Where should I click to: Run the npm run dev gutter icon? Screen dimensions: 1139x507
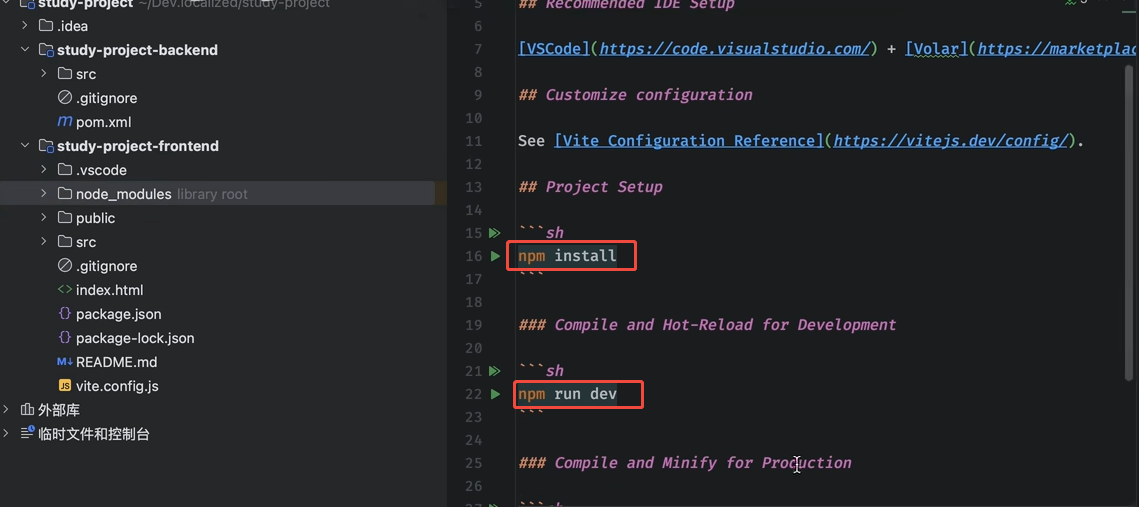[x=495, y=394]
